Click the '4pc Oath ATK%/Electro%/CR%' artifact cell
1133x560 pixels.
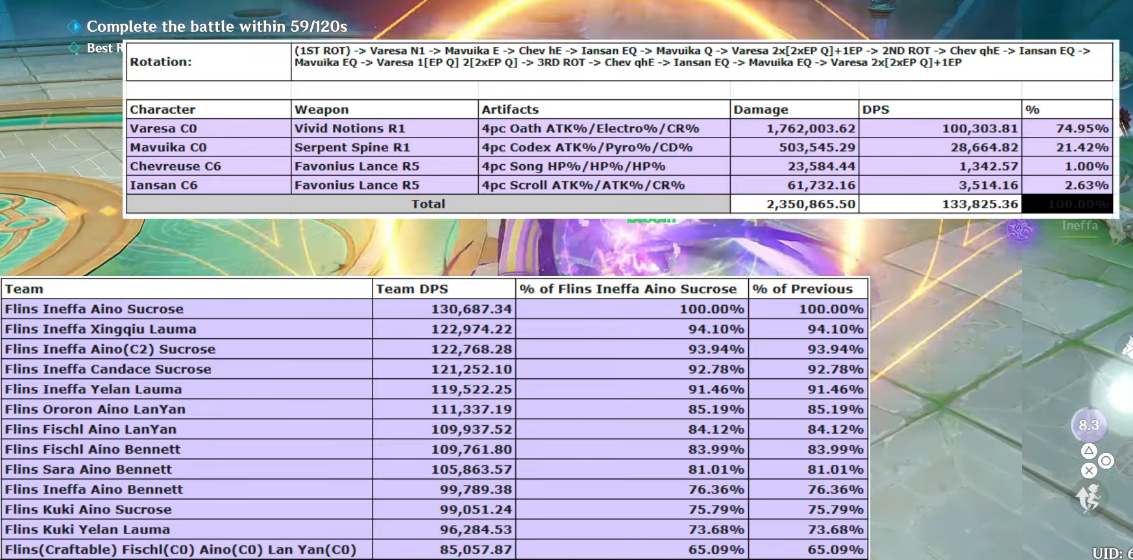pos(605,129)
